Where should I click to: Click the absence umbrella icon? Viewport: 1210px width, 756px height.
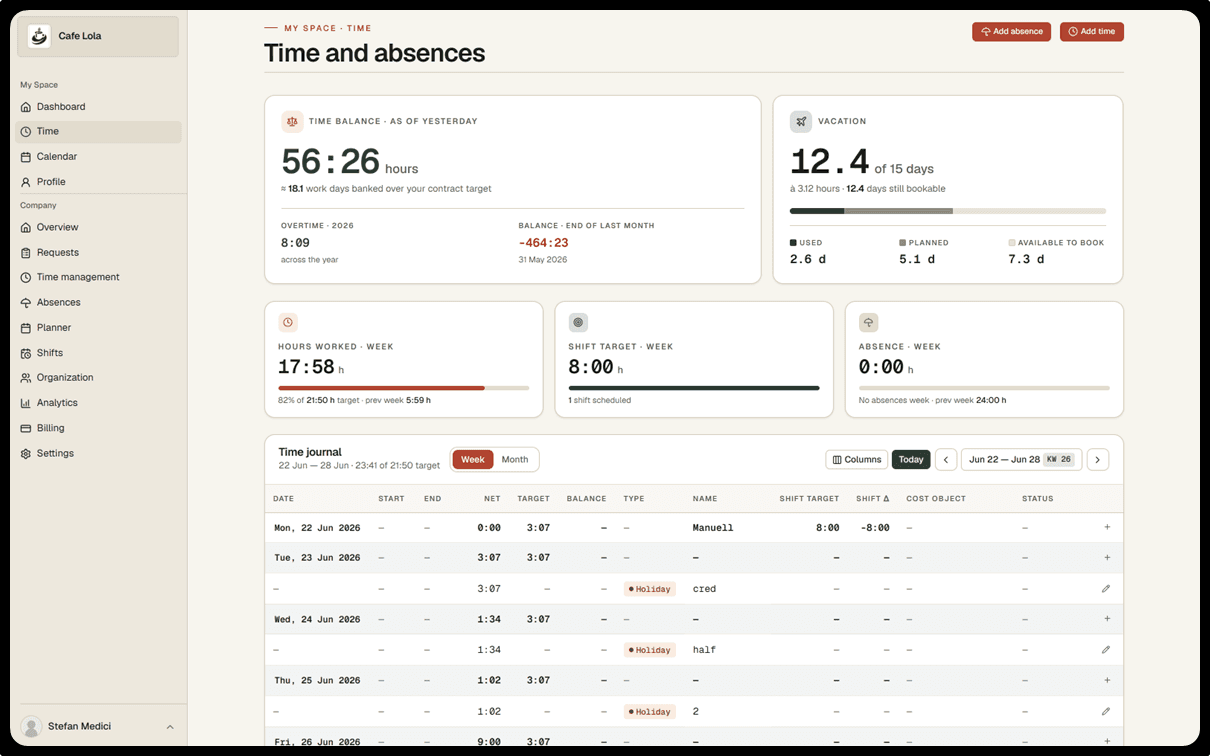coord(868,323)
